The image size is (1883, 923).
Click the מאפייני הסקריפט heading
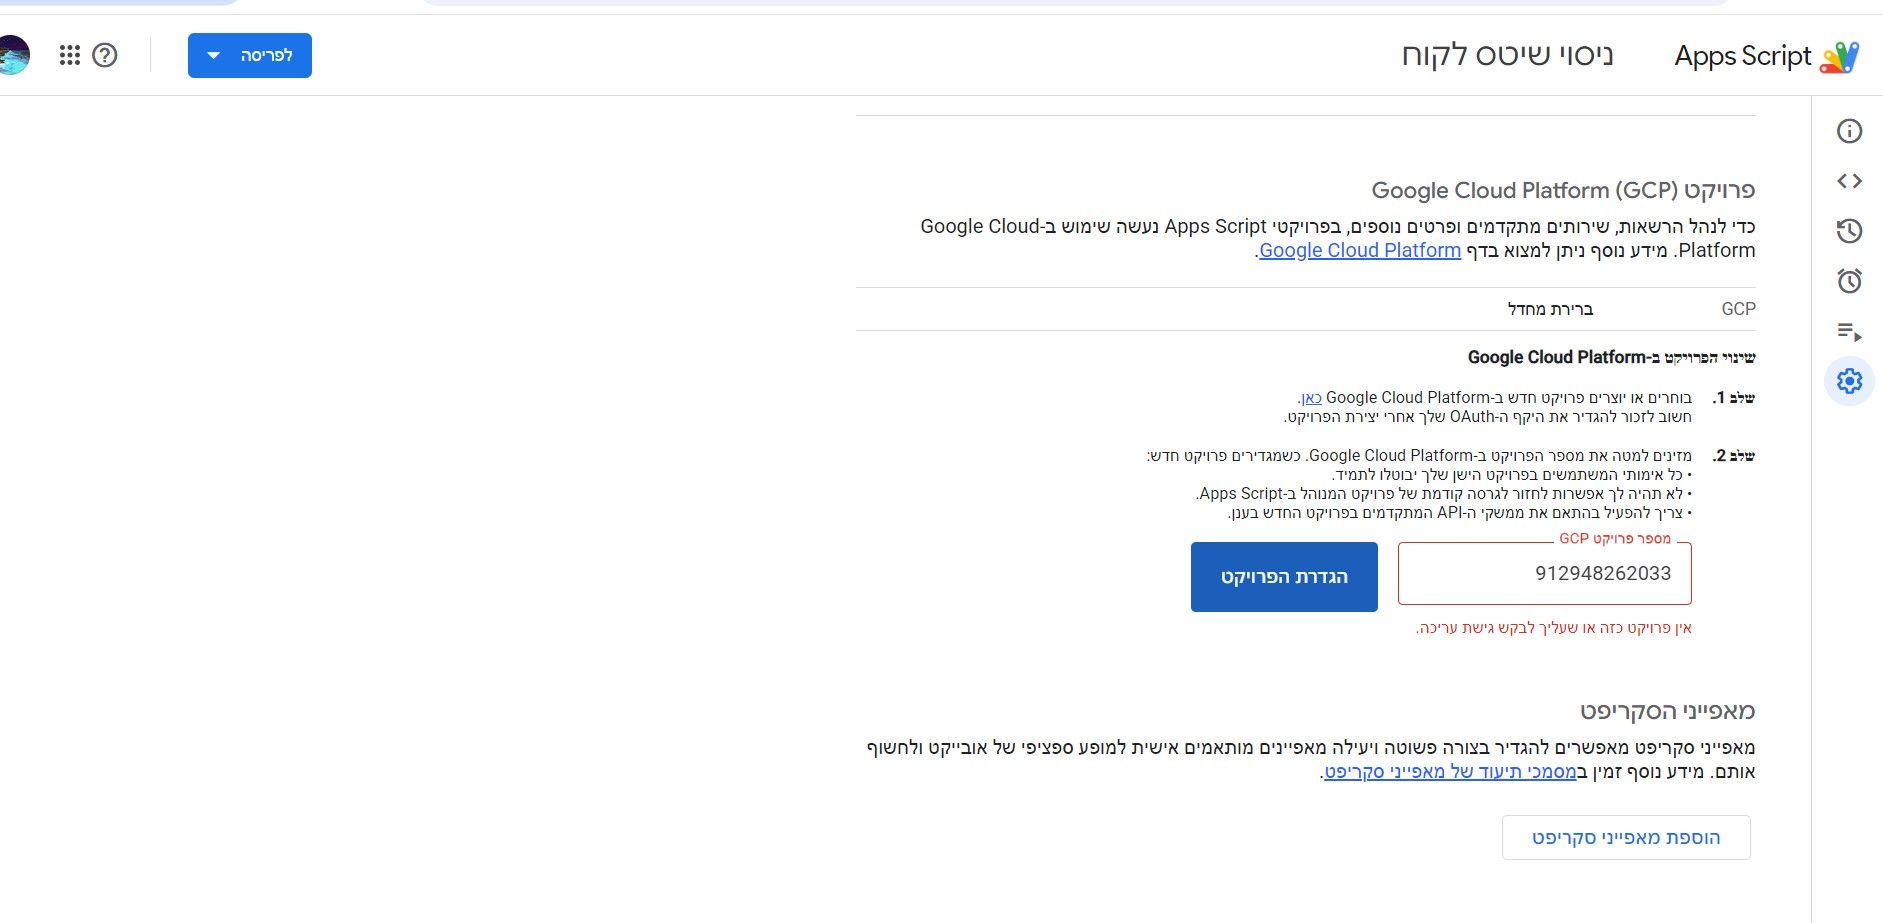tap(1667, 711)
